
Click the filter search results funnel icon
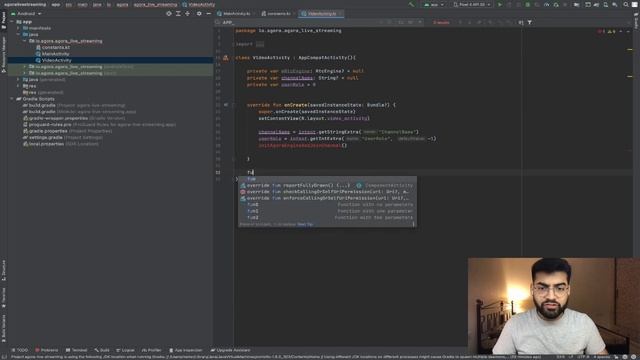click(x=529, y=22)
